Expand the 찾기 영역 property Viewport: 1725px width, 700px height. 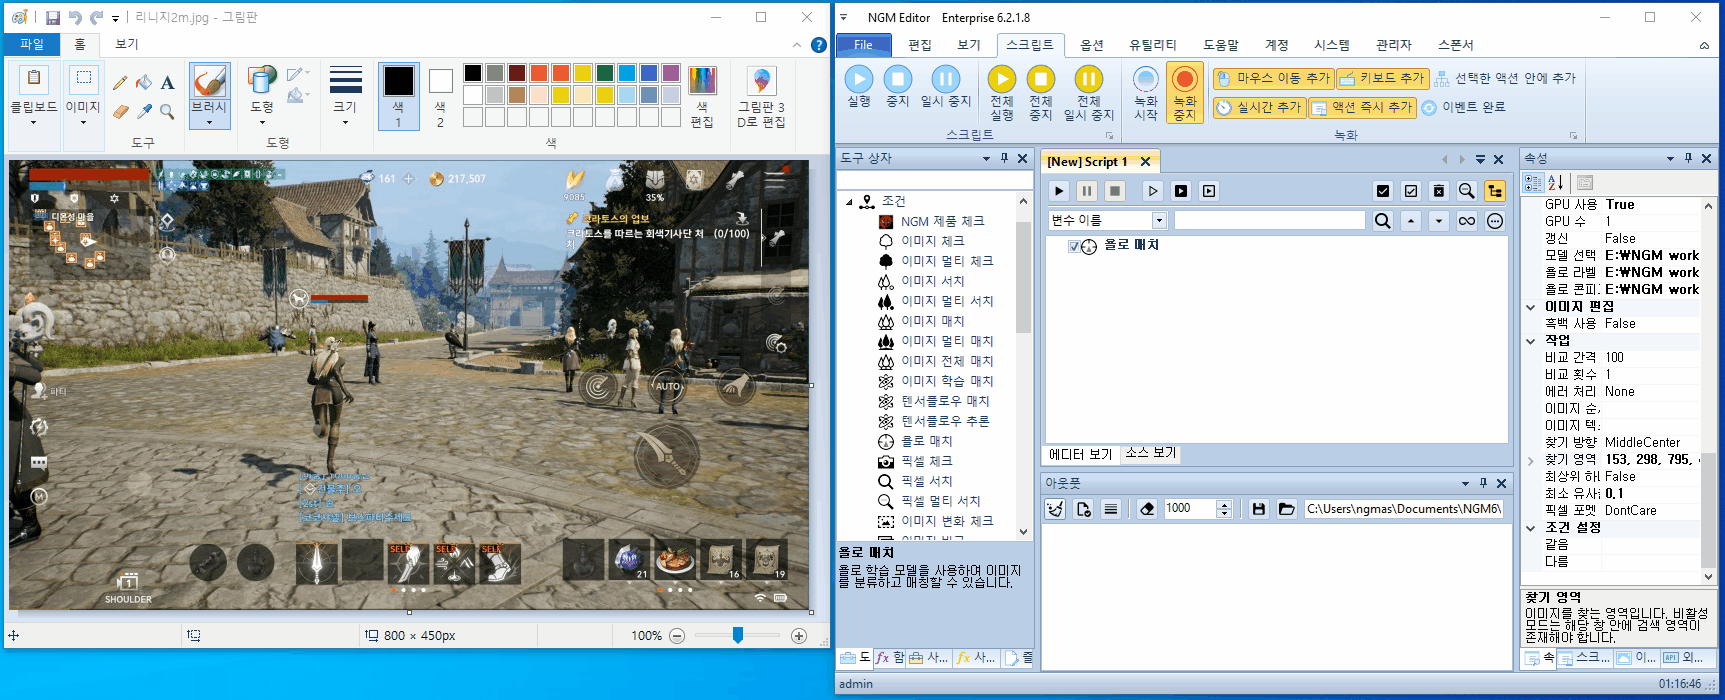(x=1531, y=460)
